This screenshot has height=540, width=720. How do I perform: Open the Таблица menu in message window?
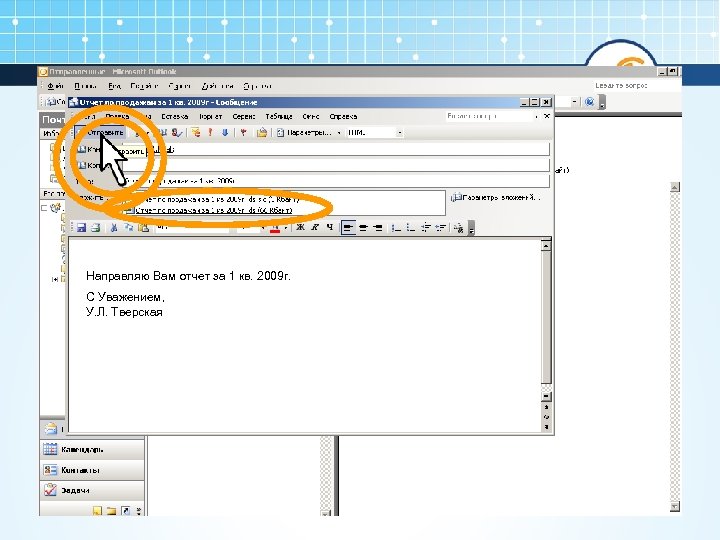tap(279, 117)
